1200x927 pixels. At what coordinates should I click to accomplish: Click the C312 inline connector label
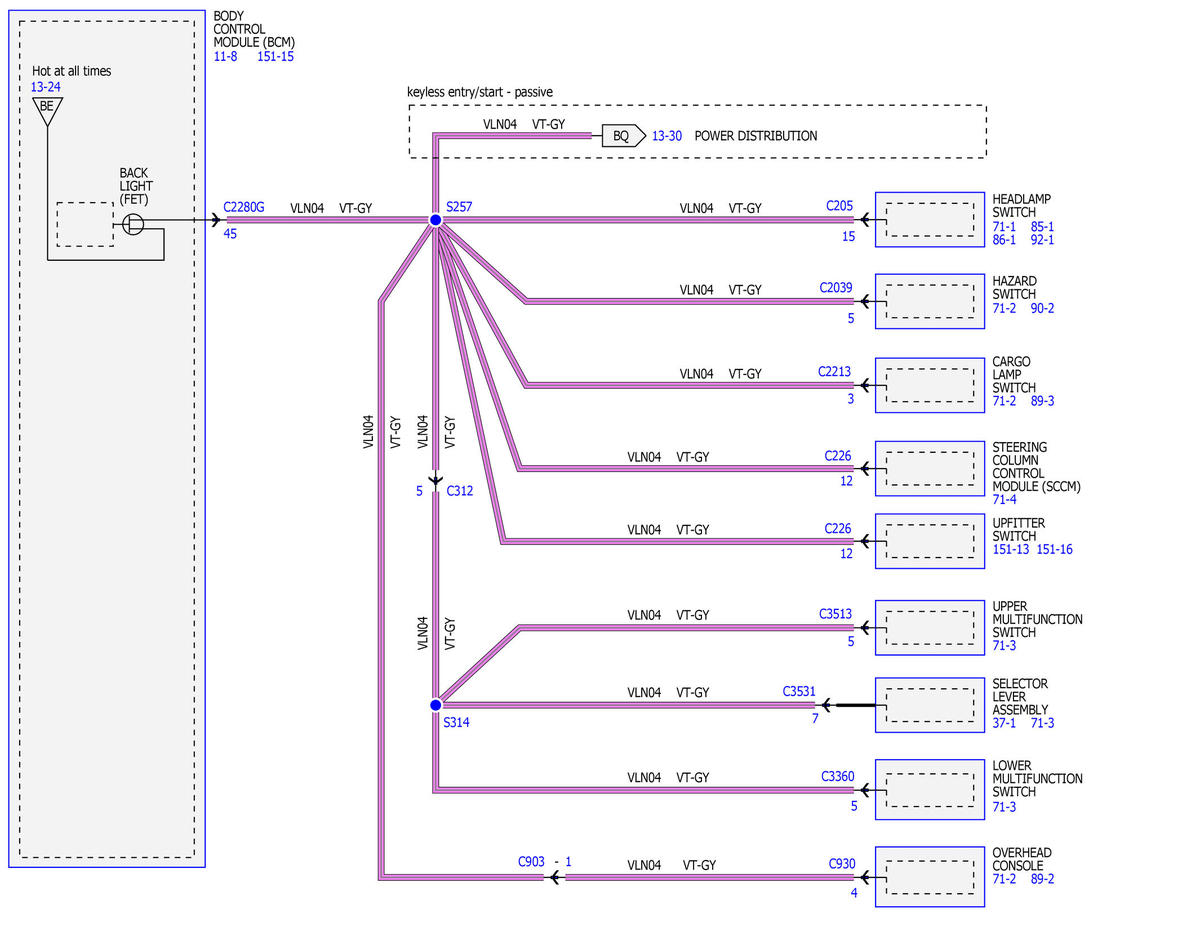click(x=460, y=491)
